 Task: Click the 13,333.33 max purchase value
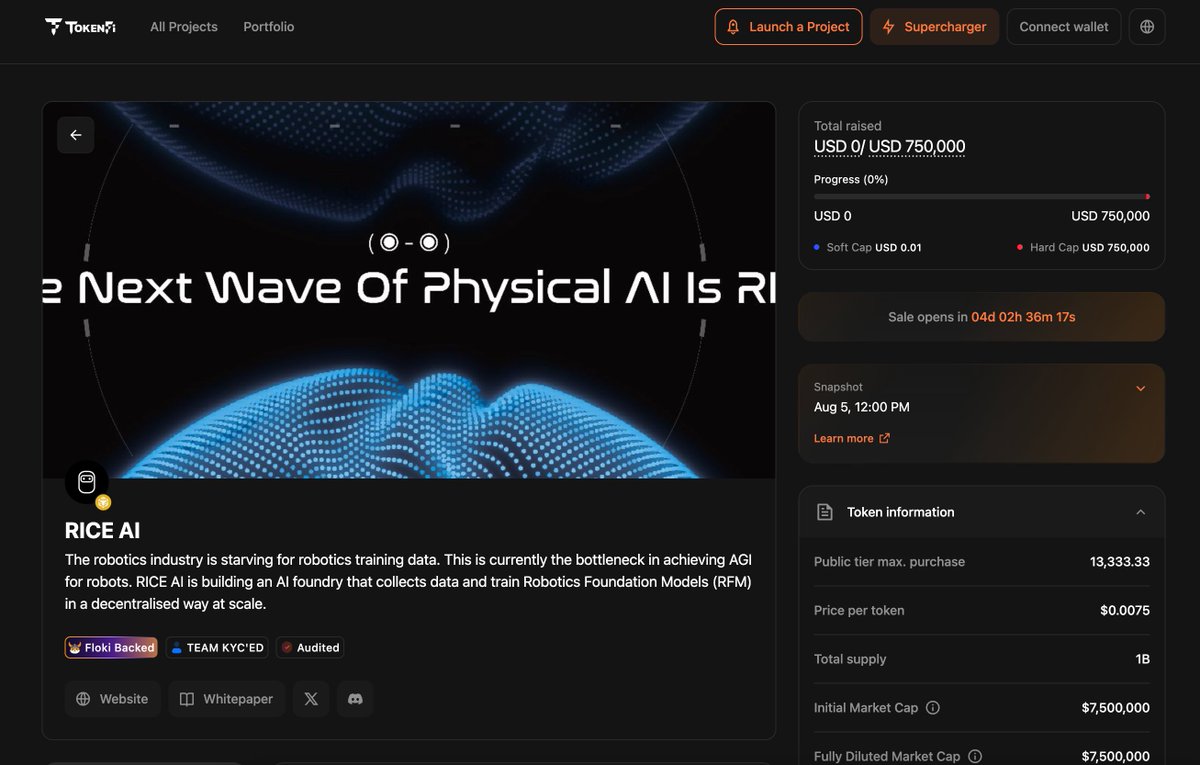click(x=1120, y=562)
